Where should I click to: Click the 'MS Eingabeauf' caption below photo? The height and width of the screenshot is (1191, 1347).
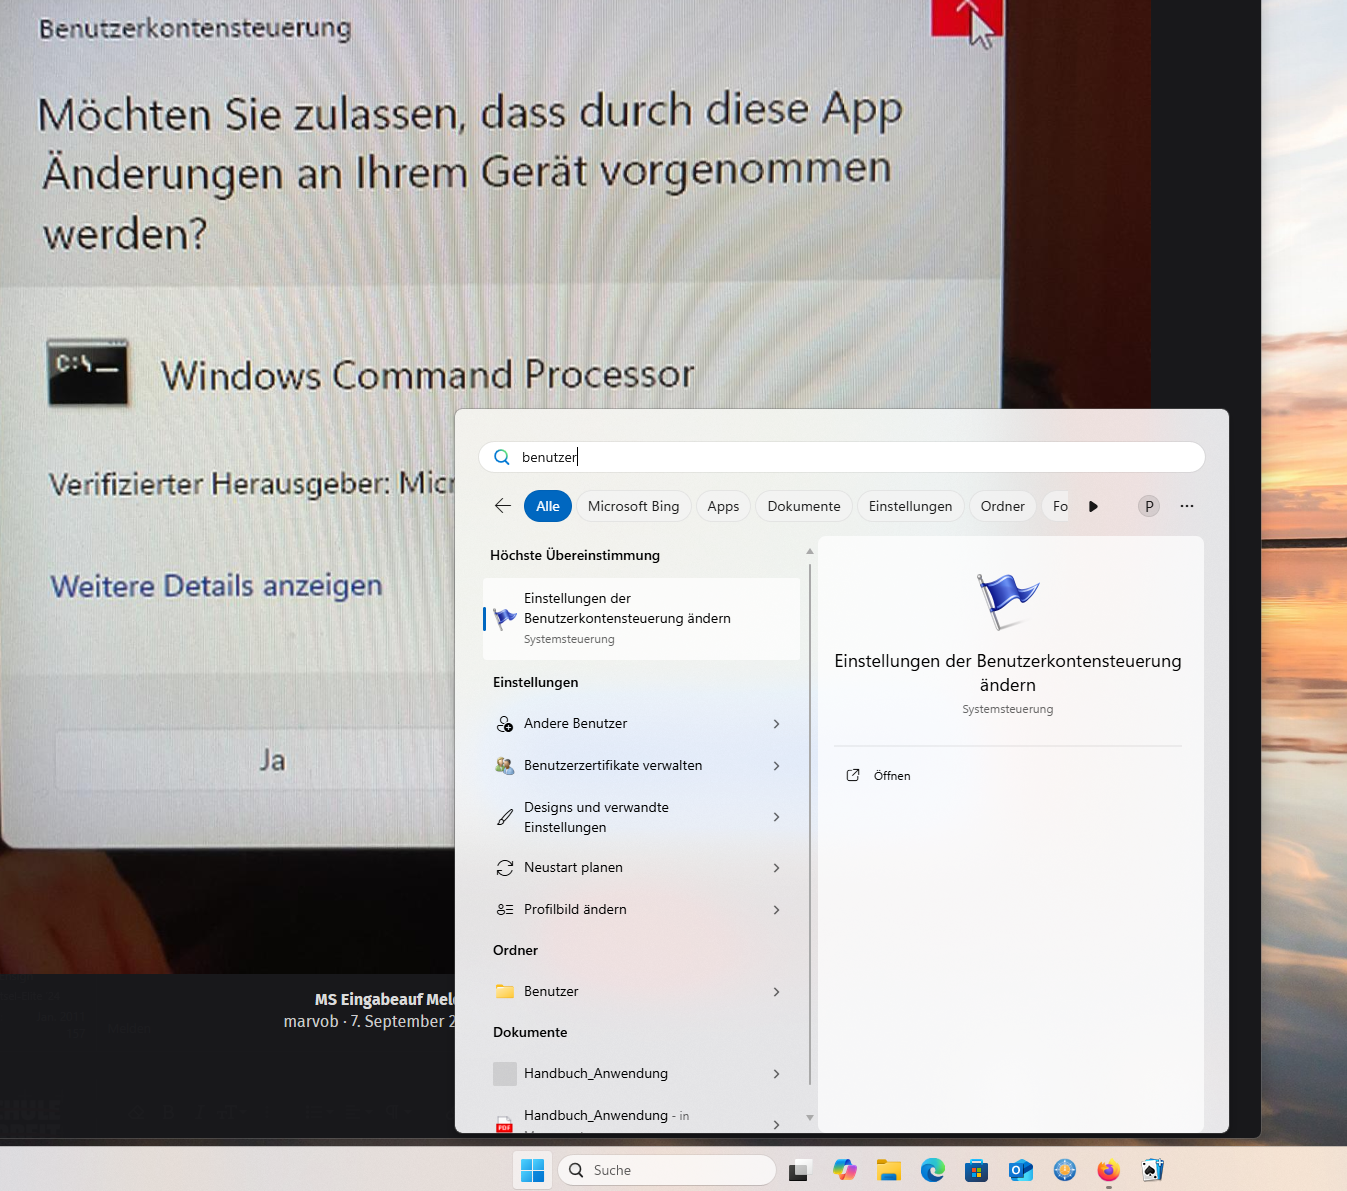tap(385, 999)
